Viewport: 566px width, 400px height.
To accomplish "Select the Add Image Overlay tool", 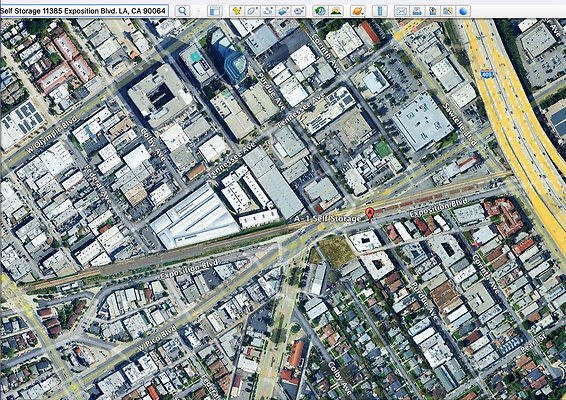I will click(x=283, y=11).
